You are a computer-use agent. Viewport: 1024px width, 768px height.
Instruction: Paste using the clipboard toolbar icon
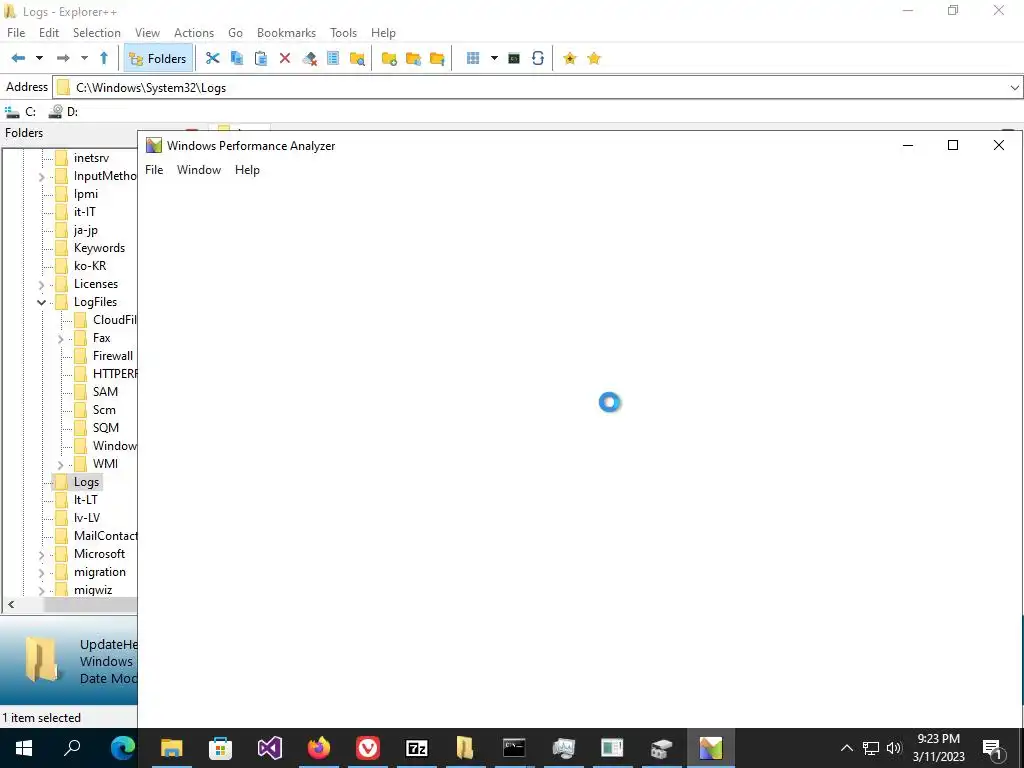pyautogui.click(x=261, y=59)
